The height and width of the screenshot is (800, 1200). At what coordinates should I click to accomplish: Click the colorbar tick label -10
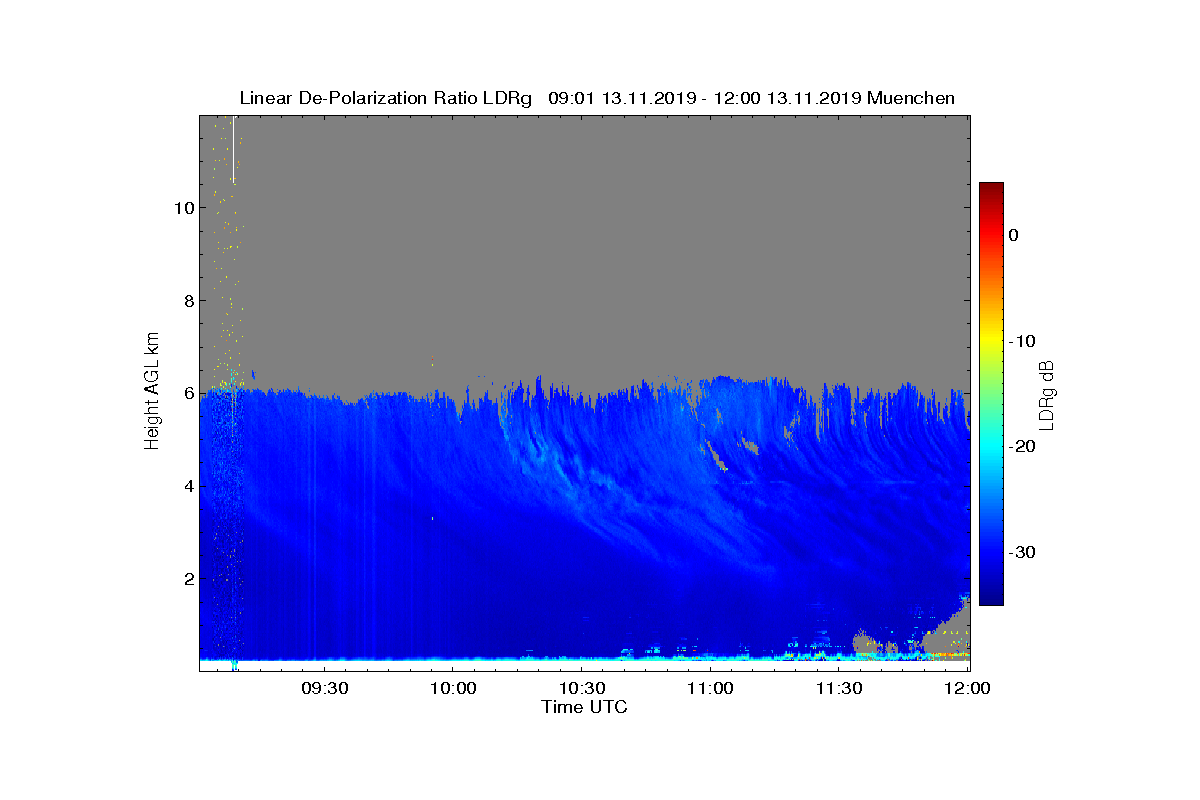pyautogui.click(x=1021, y=341)
